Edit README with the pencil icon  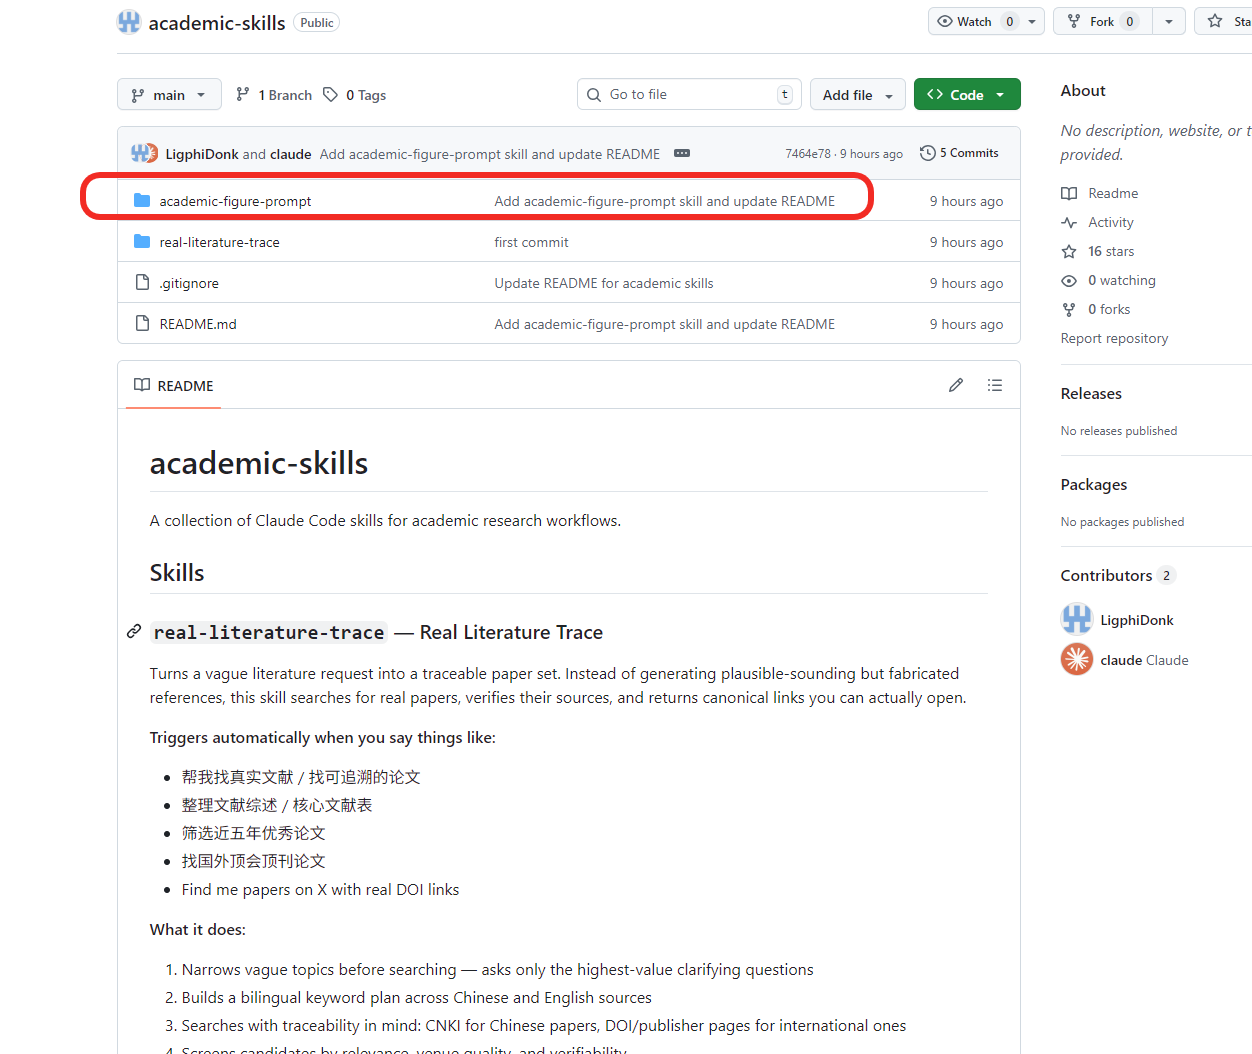click(956, 385)
